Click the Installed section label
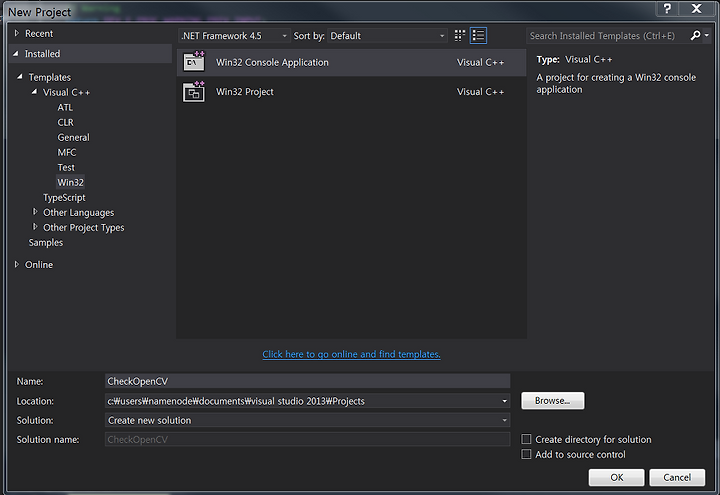This screenshot has width=720, height=495. [x=42, y=54]
